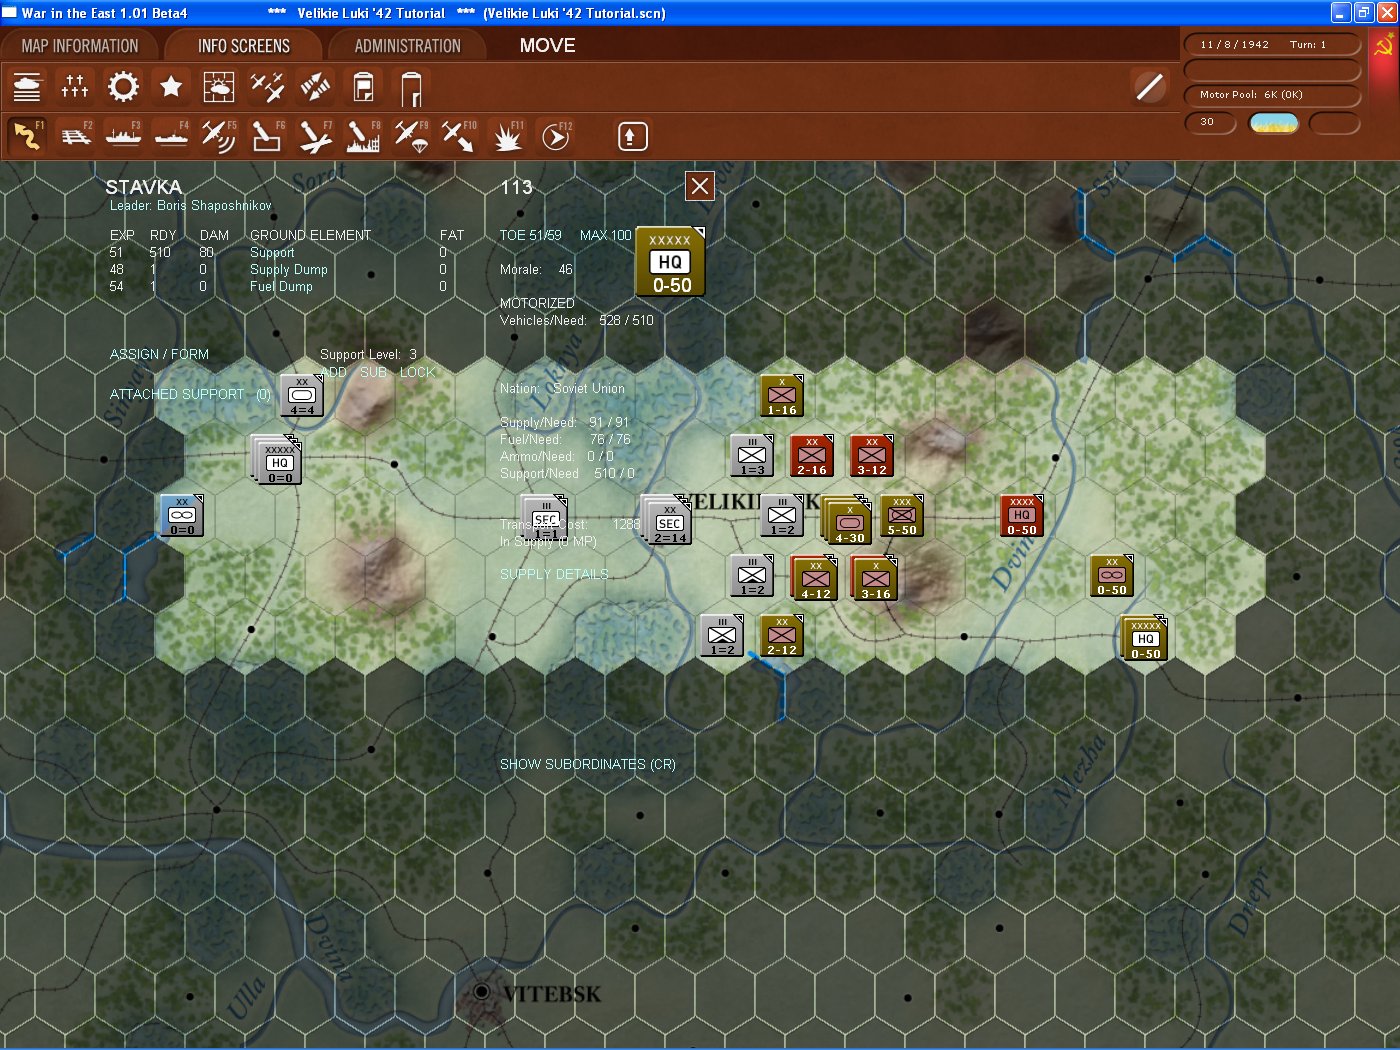Select the F3 naval transport ship icon
This screenshot has height=1050, width=1400.
(123, 136)
